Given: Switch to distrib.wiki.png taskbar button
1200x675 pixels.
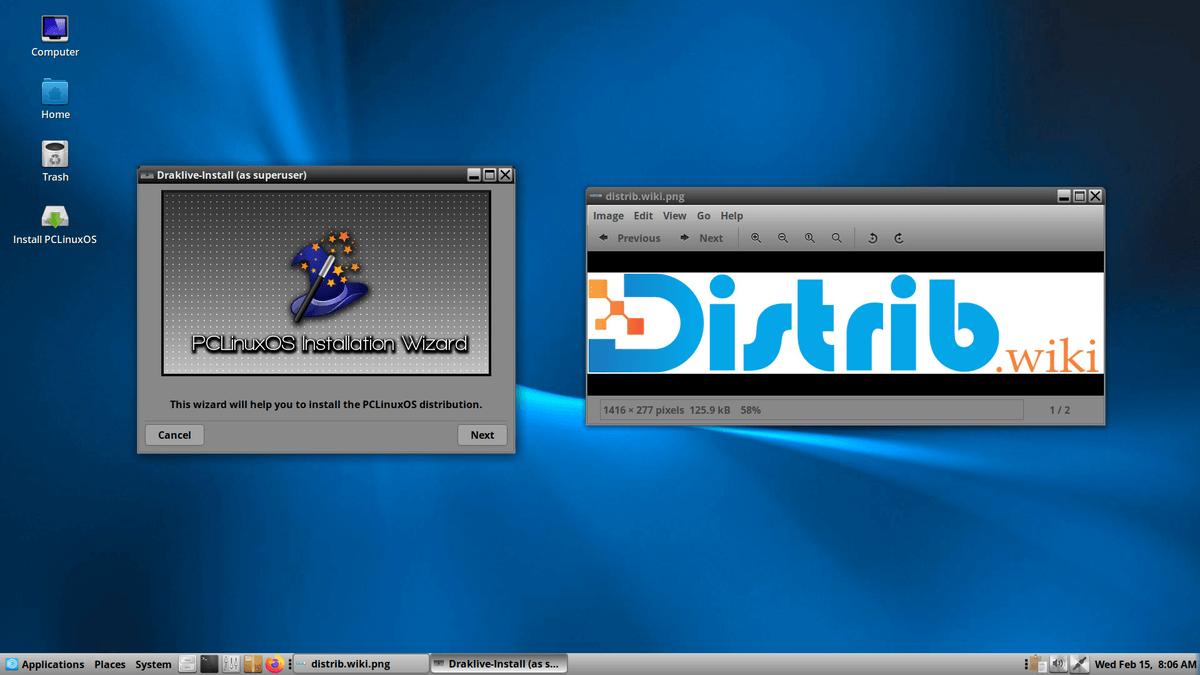Looking at the screenshot, I should pos(359,664).
